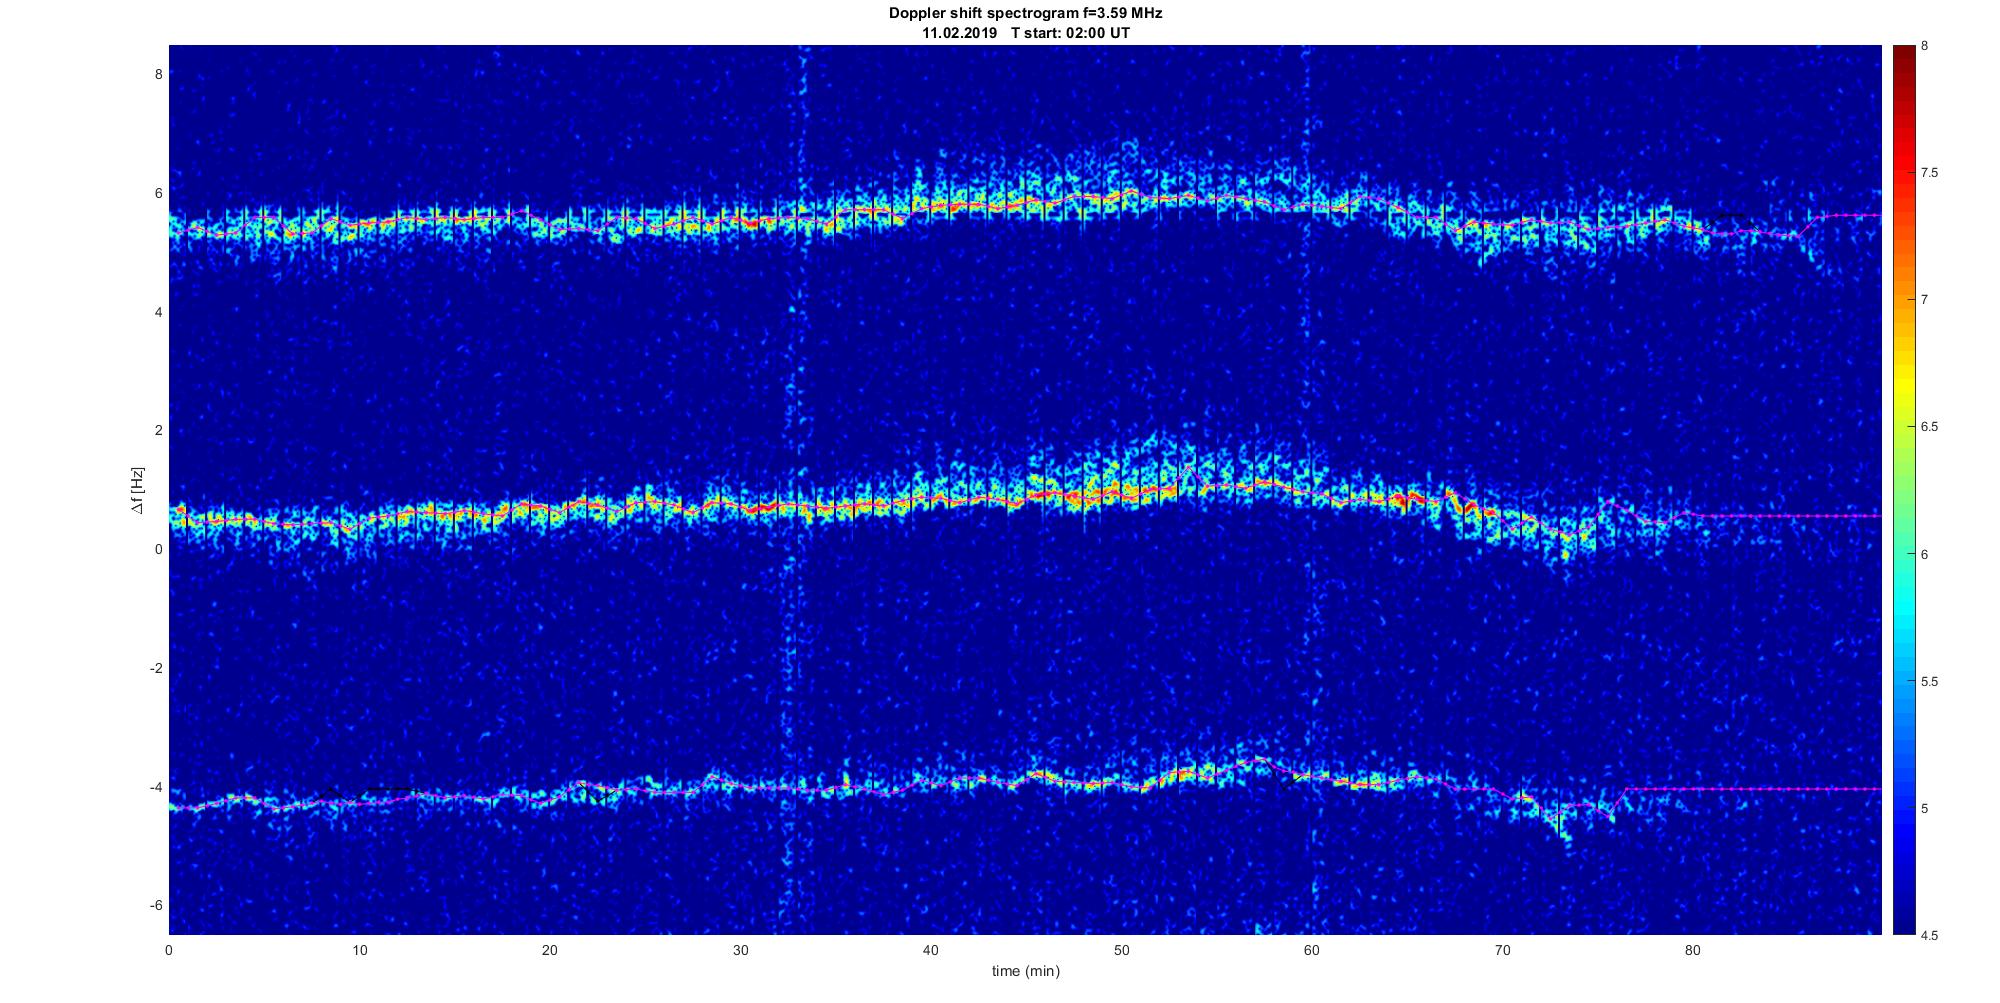Click the colorbar tick label '6.5'
Image resolution: width=2000 pixels, height=1003 pixels.
pyautogui.click(x=1930, y=427)
